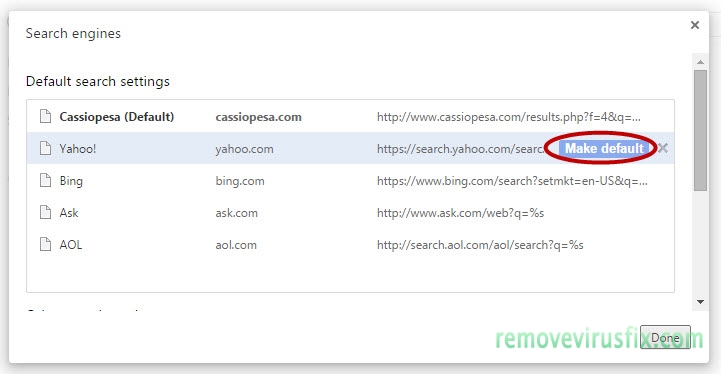Click the bing.com keyword

point(240,181)
